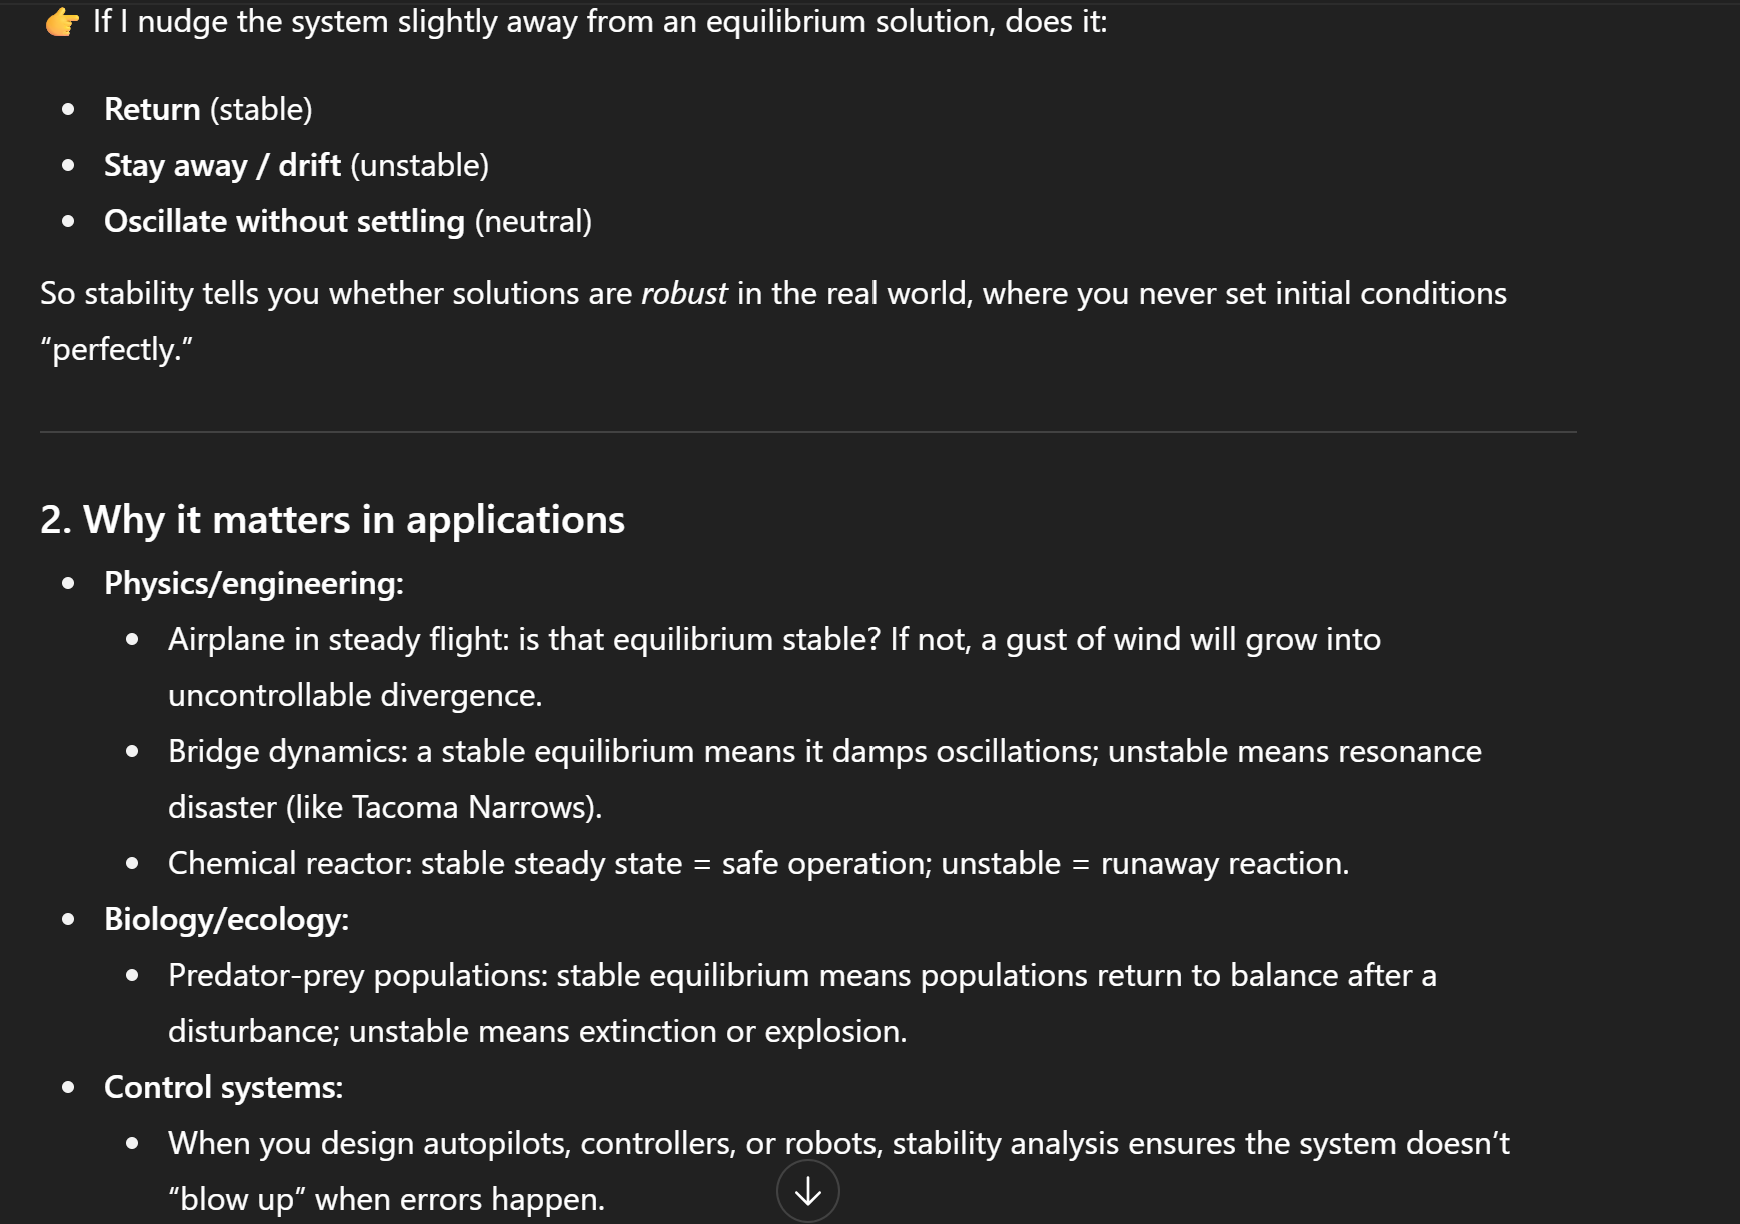
Task: Click the horizontal divider line
Action: coord(808,432)
